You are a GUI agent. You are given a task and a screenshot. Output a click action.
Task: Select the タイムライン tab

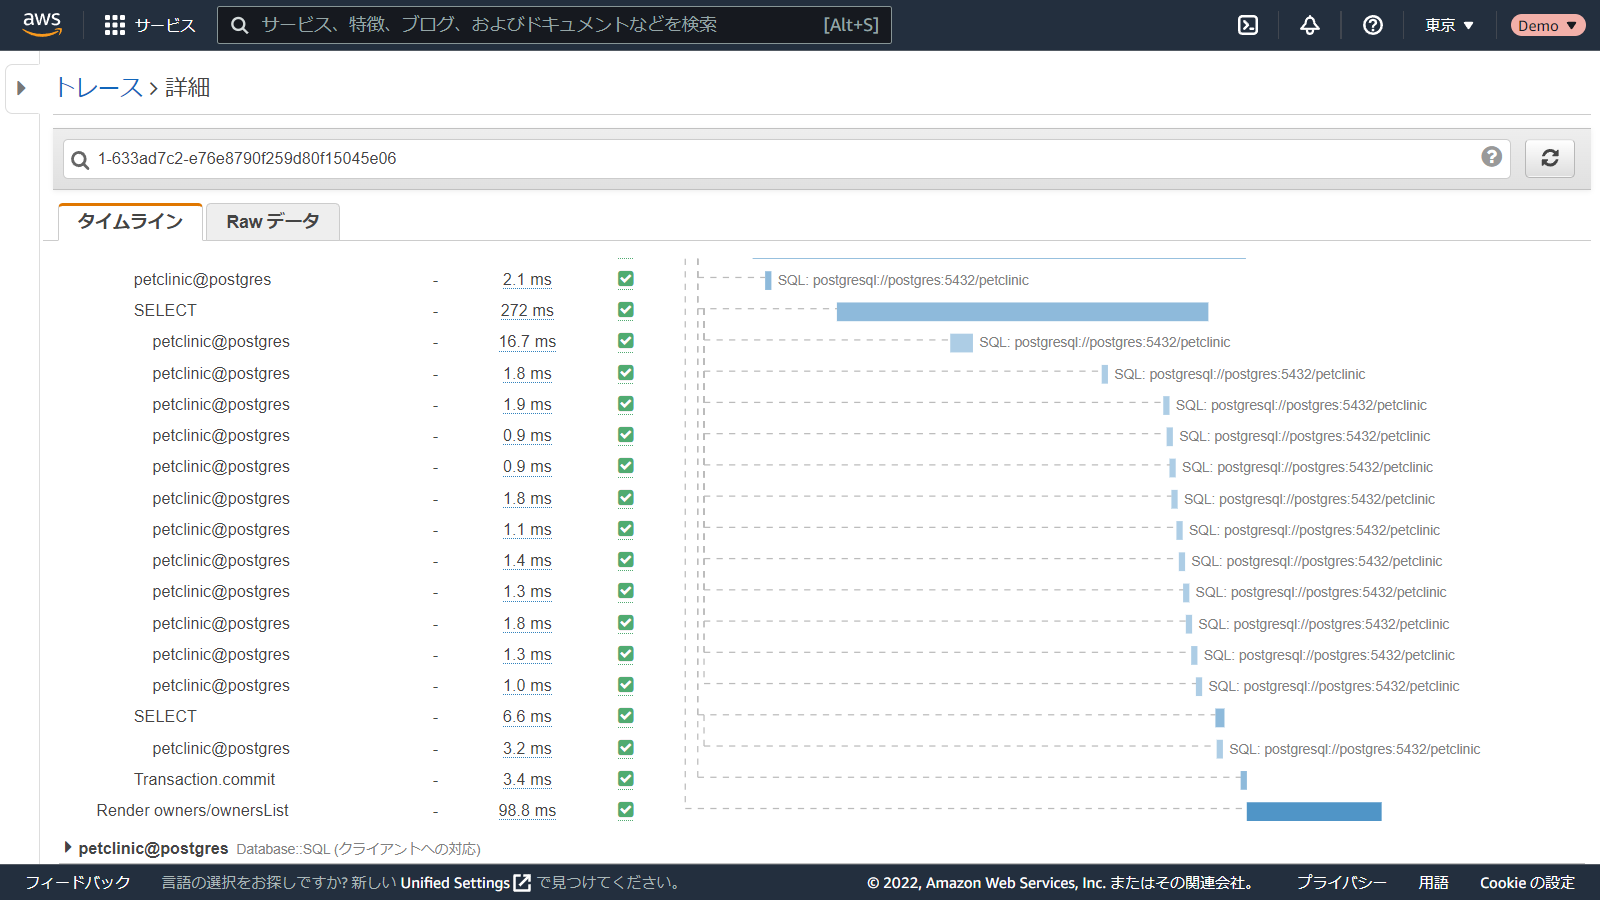click(130, 222)
